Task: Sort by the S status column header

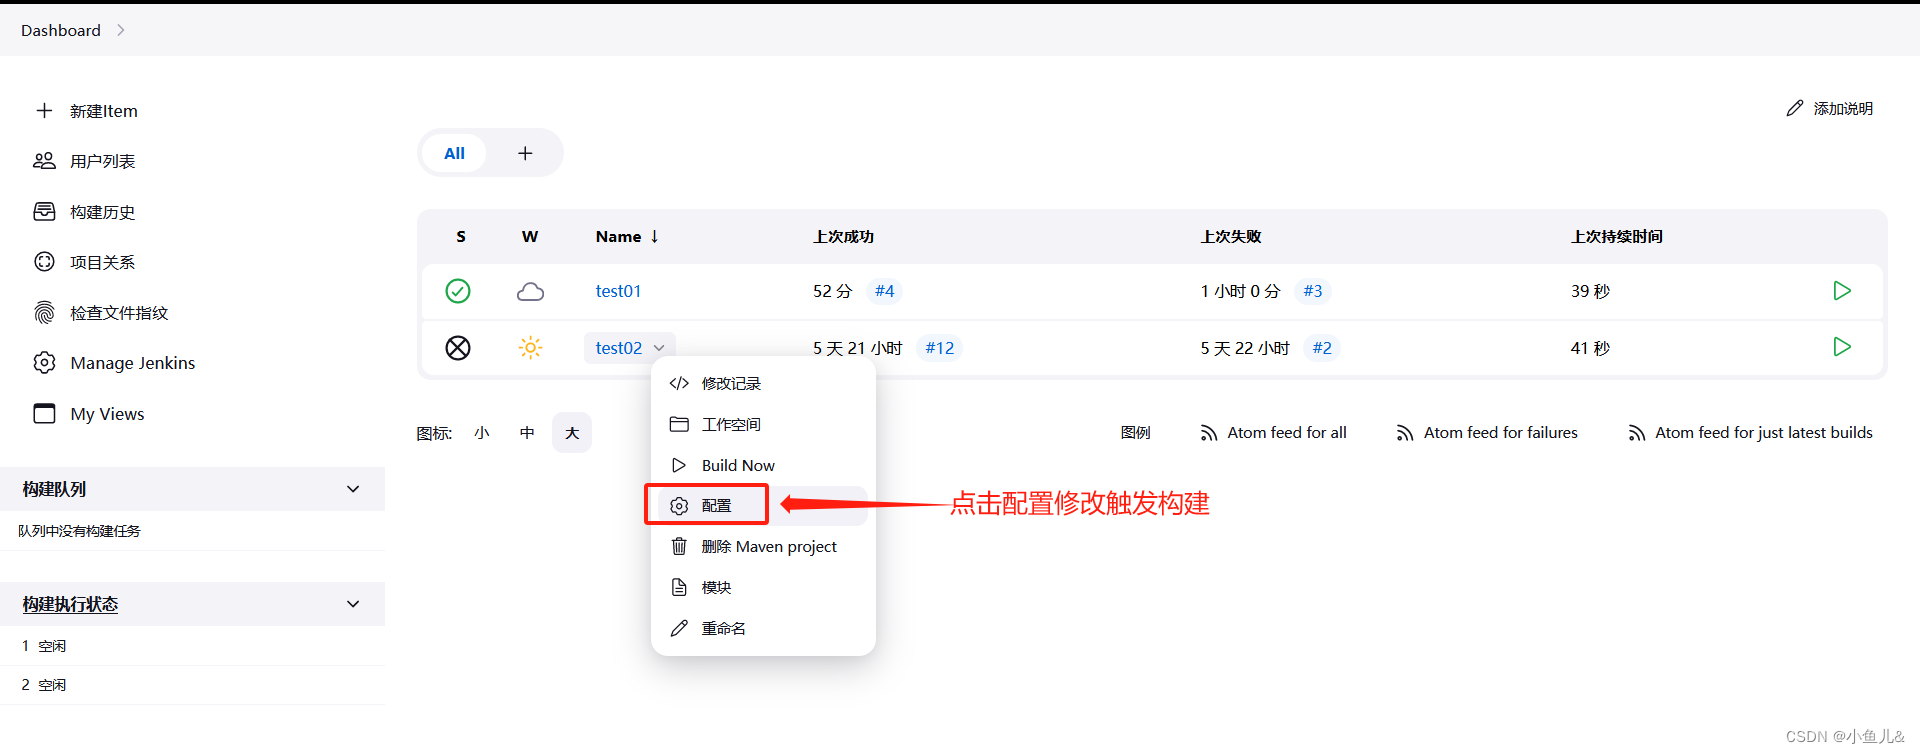Action: click(x=461, y=236)
